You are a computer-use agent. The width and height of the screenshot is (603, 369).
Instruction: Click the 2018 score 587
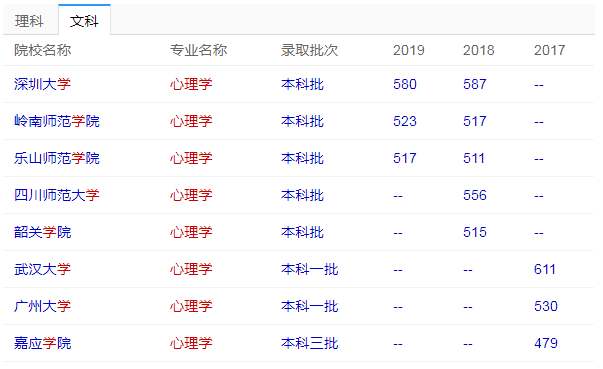point(475,84)
